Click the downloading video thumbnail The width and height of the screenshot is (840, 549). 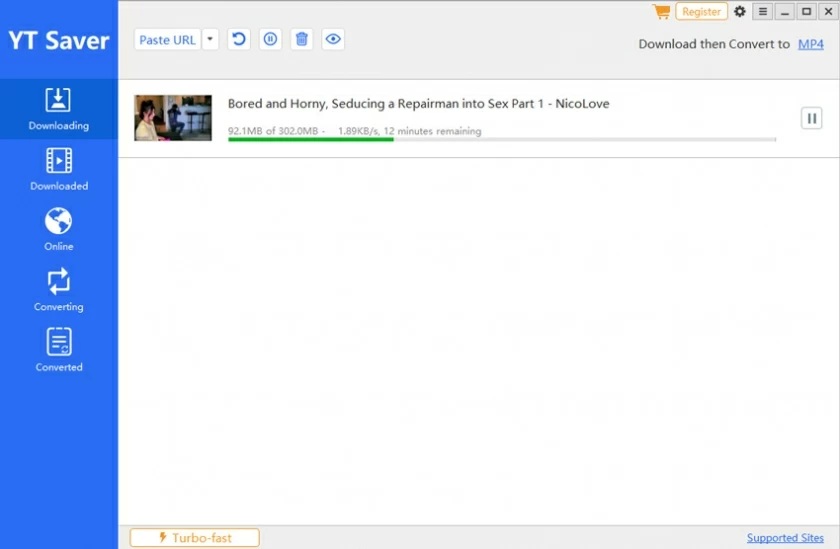[173, 118]
